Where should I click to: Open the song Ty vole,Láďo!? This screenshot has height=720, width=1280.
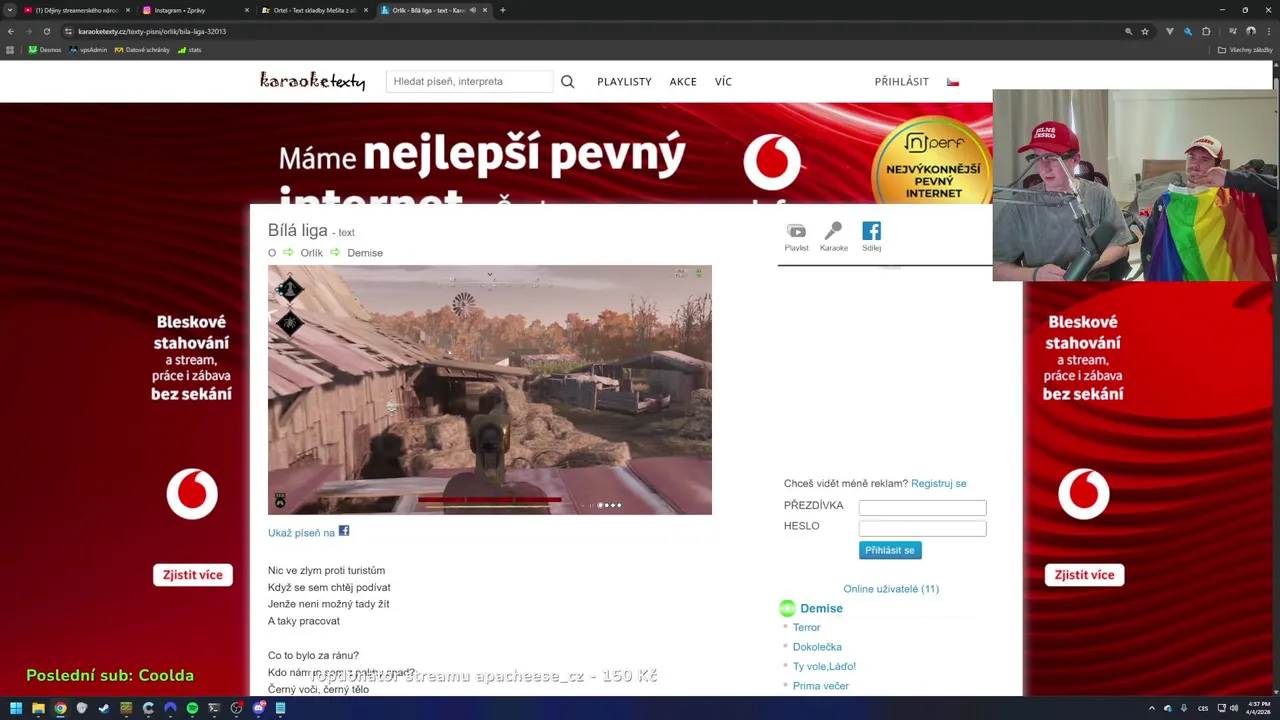point(824,666)
